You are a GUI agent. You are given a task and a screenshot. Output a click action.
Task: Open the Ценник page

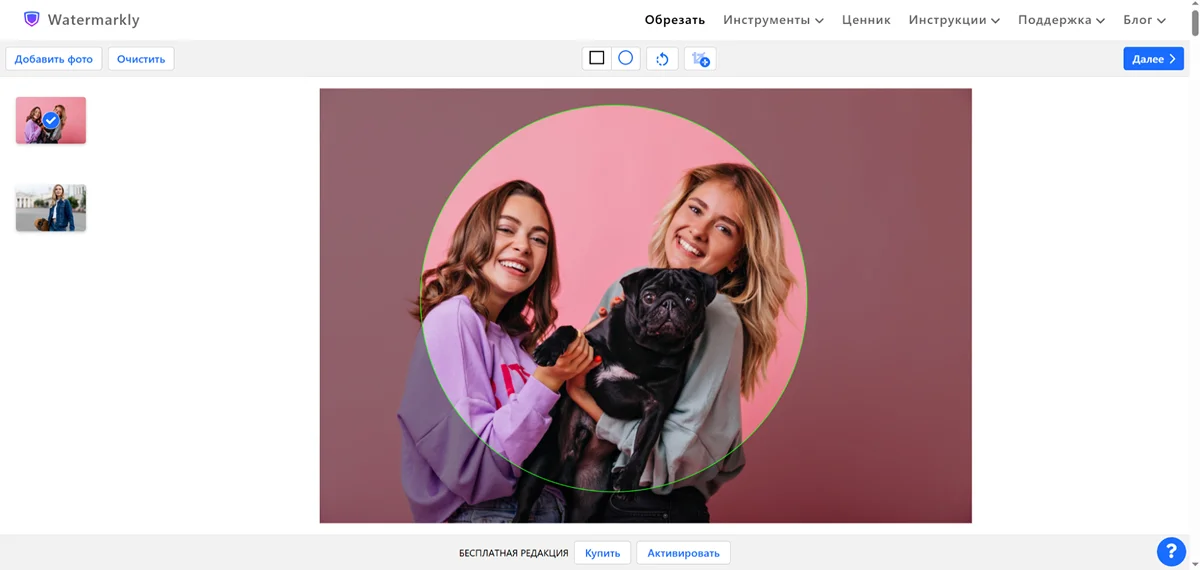click(866, 20)
